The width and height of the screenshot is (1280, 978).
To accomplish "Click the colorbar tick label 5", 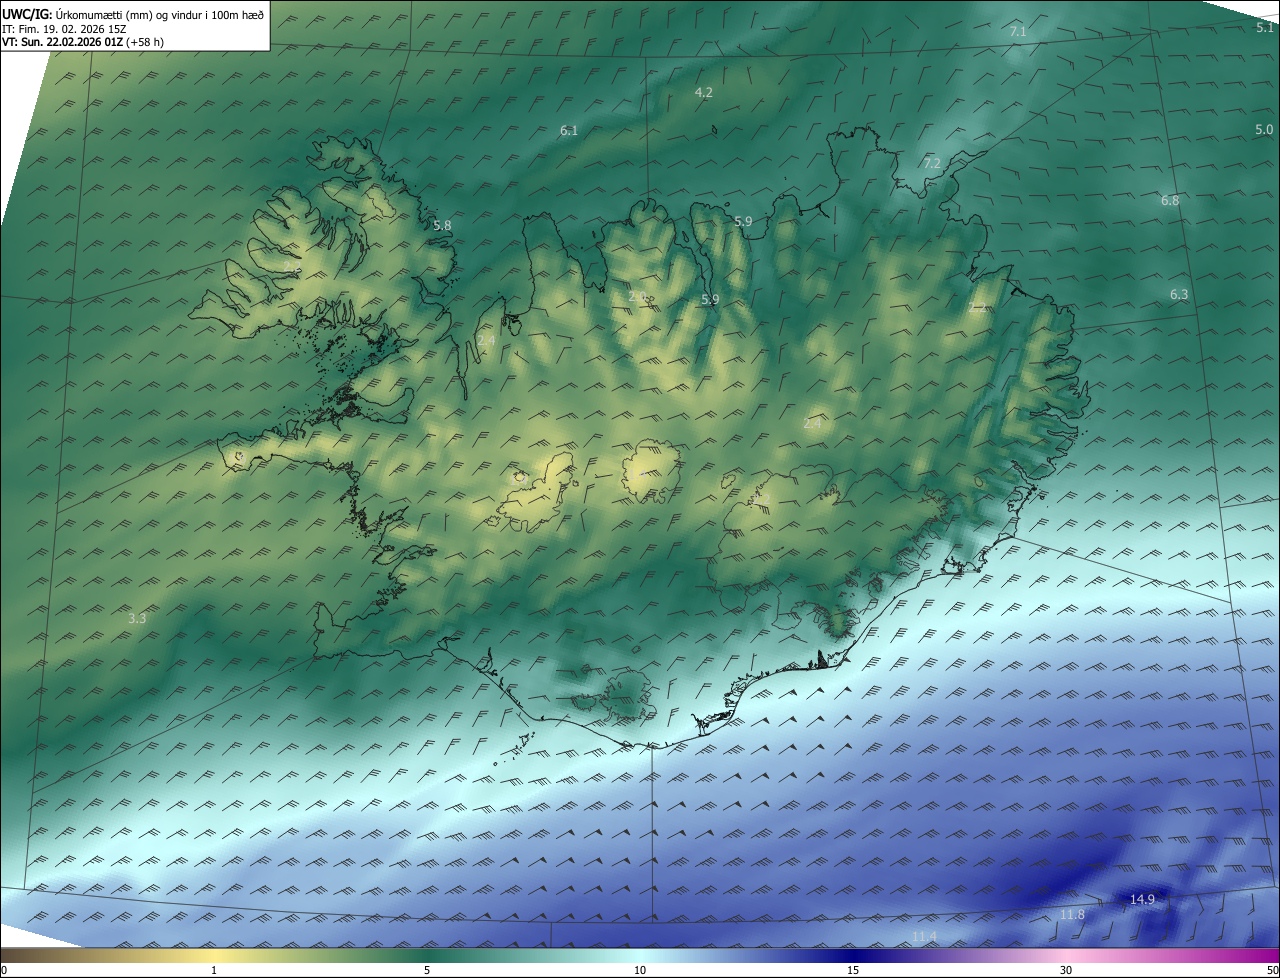I will (427, 970).
